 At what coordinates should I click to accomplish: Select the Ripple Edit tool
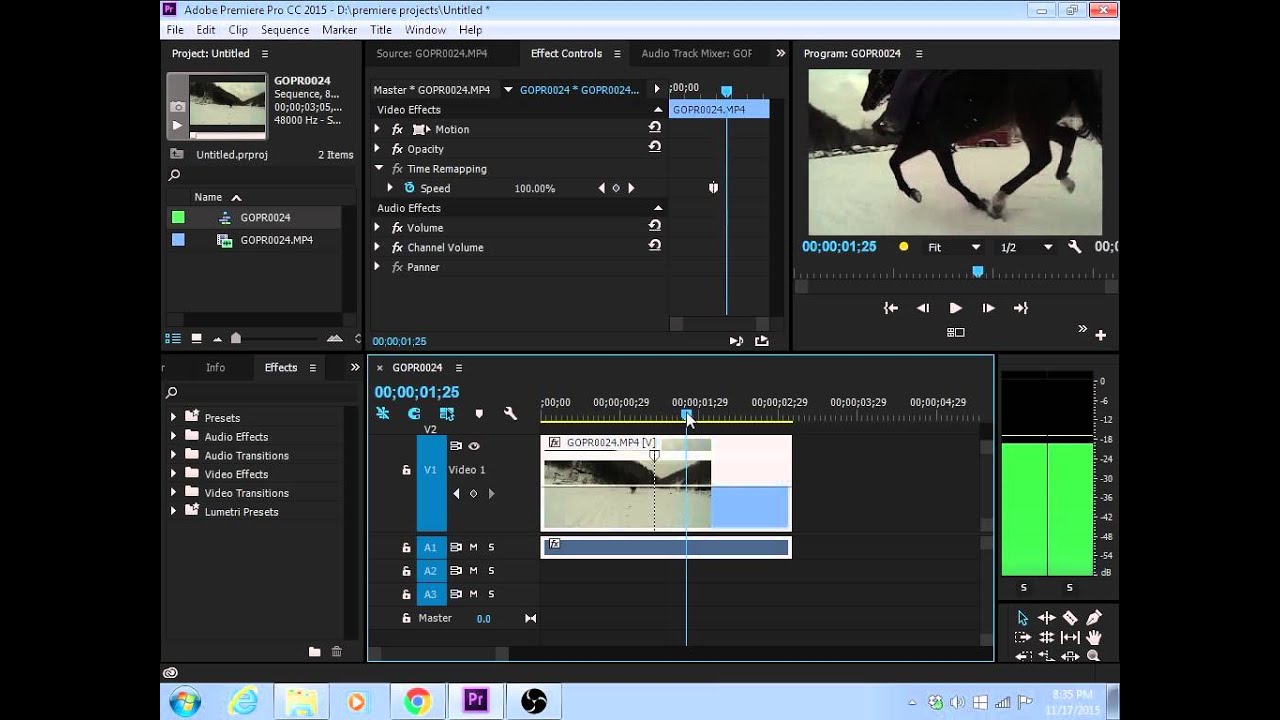coord(1046,618)
